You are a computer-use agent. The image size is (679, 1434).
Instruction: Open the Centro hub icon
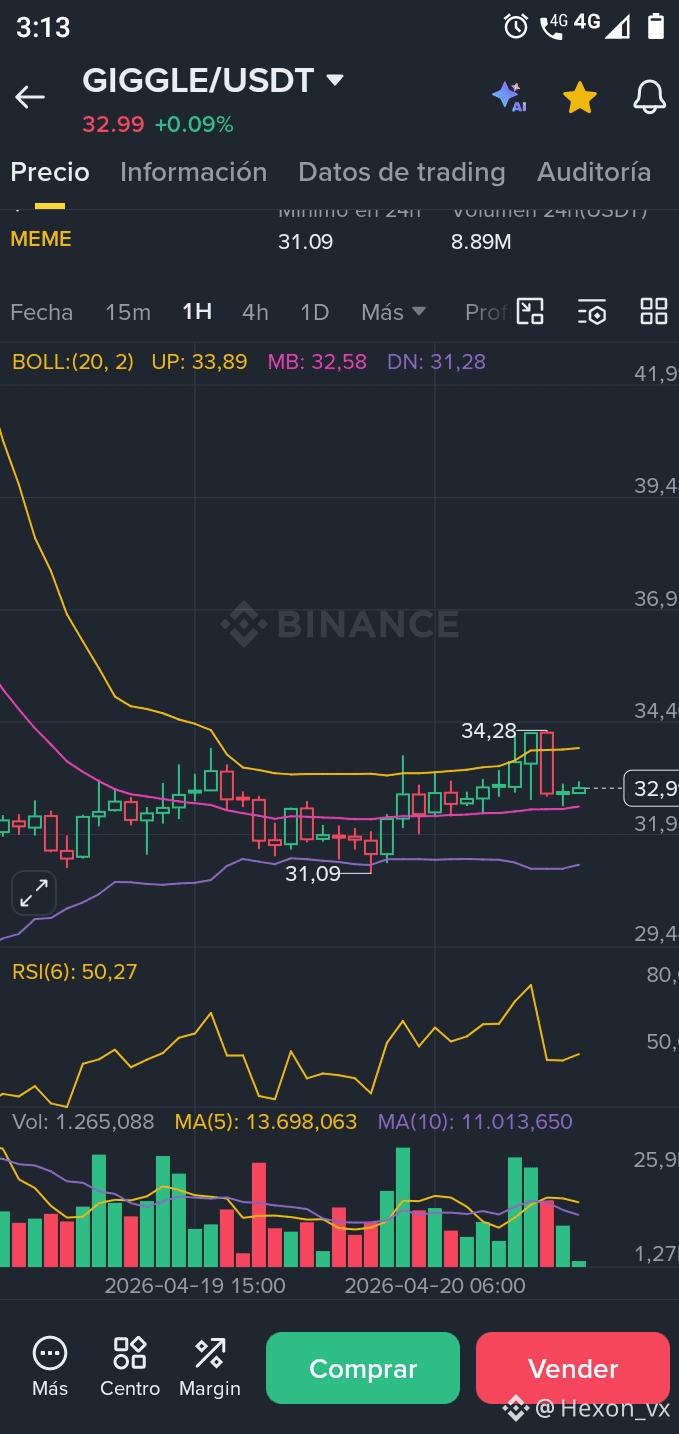[130, 1366]
